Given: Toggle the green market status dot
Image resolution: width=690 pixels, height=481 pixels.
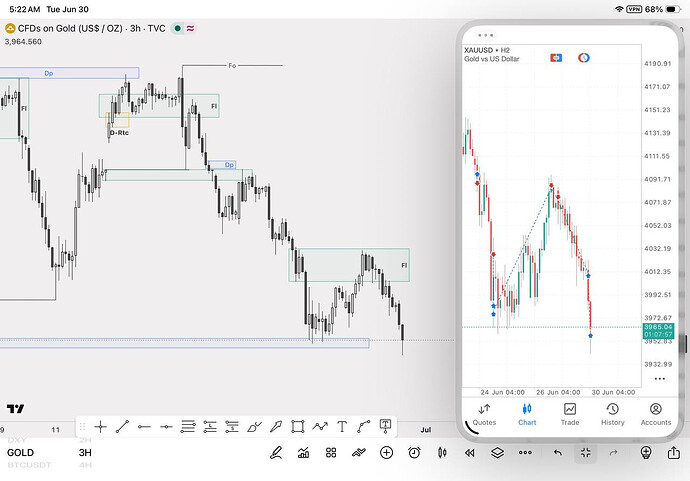Looking at the screenshot, I should pos(177,29).
